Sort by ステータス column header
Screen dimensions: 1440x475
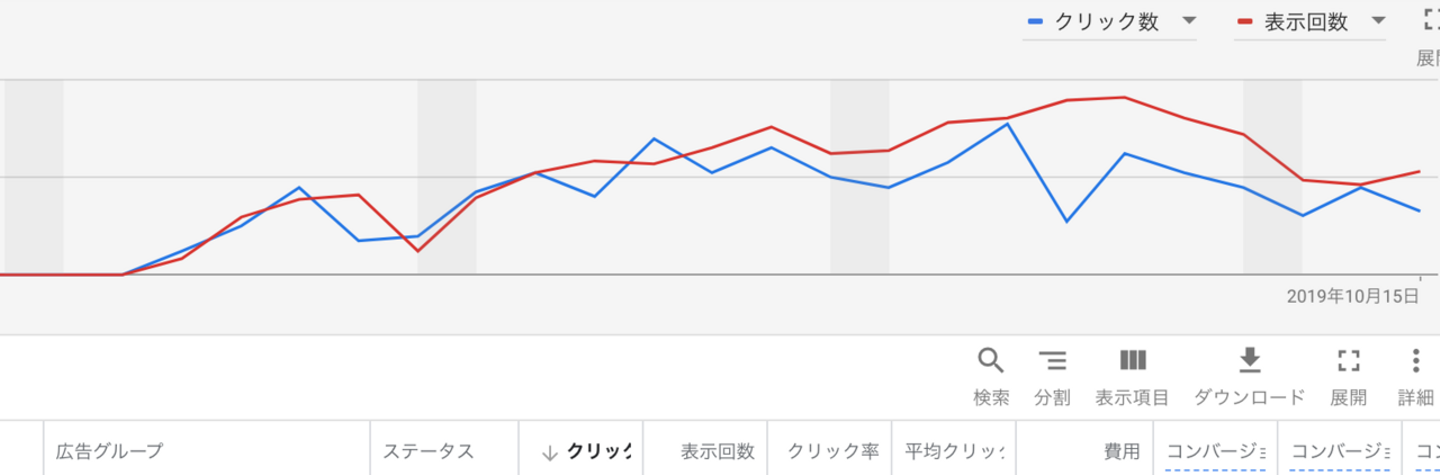[428, 452]
